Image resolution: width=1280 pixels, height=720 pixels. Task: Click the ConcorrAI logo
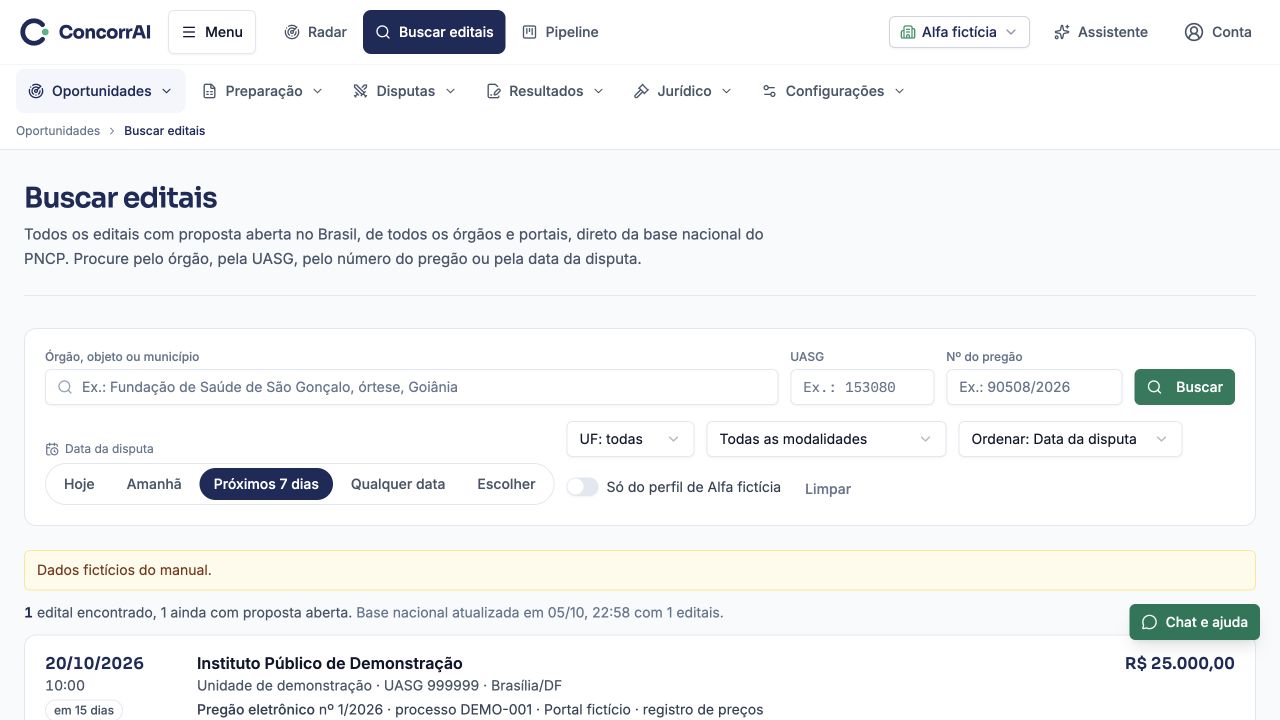point(86,32)
